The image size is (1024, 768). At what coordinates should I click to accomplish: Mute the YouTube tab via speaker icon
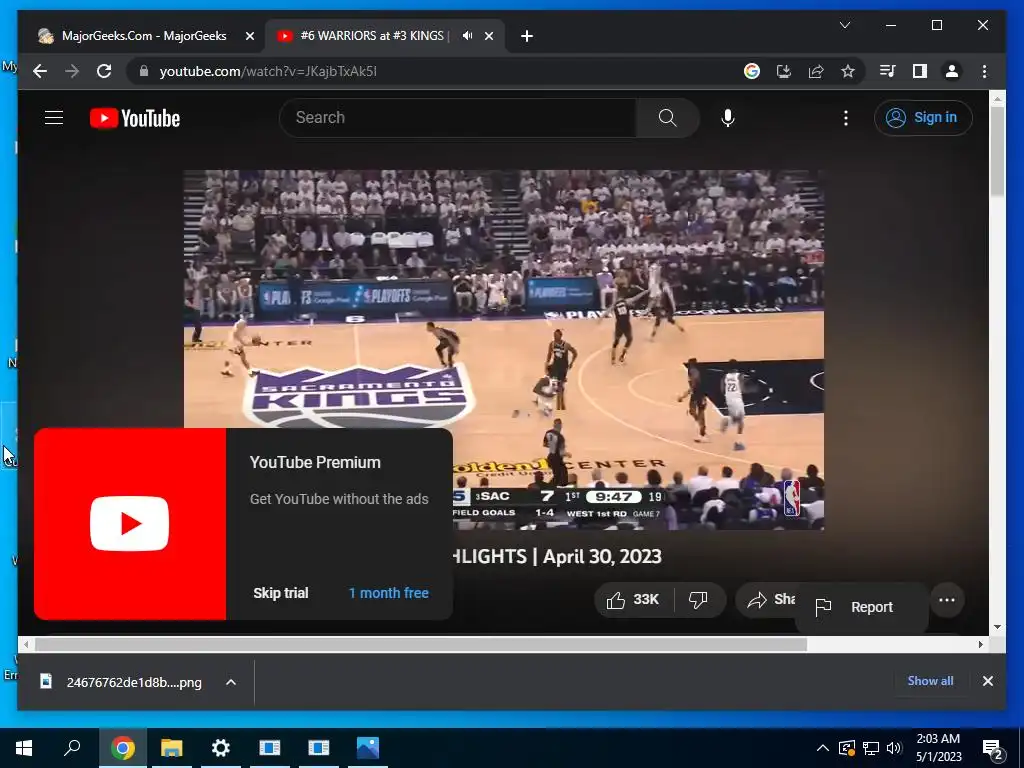pos(467,36)
